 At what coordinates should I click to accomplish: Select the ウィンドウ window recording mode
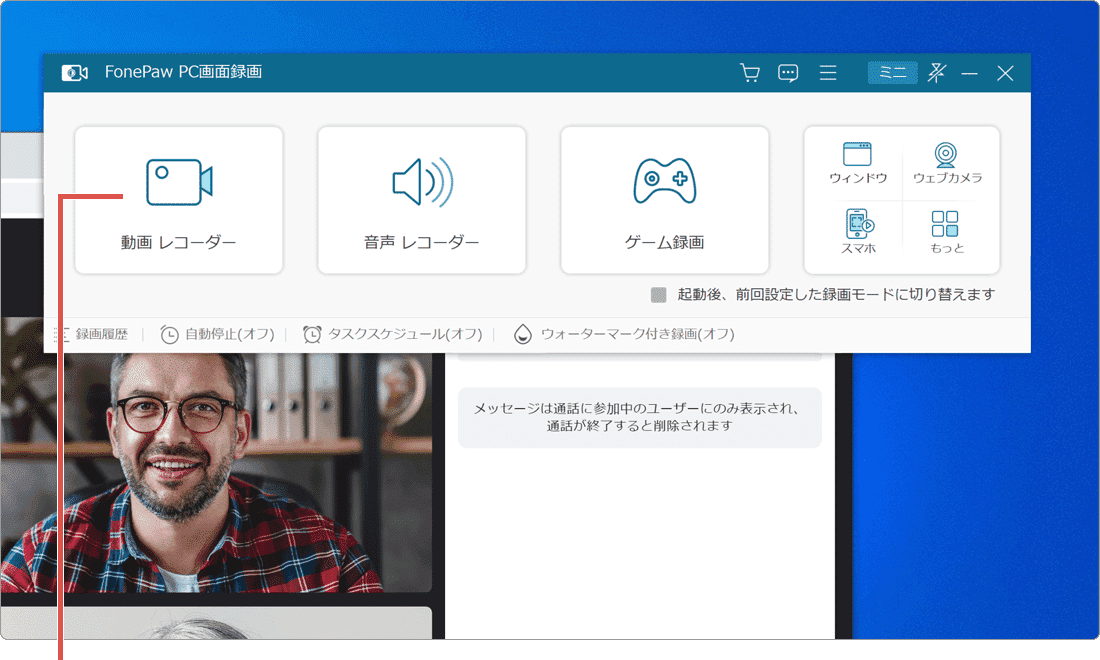click(856, 163)
